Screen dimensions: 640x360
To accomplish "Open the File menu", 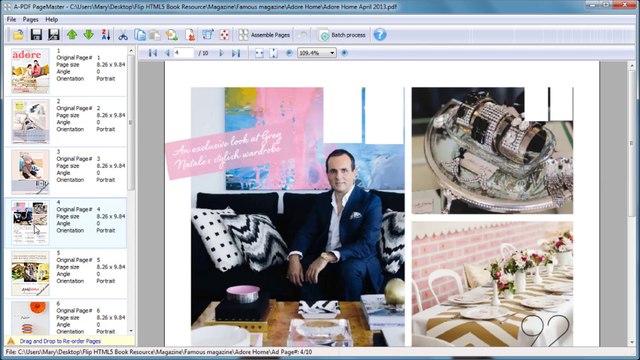I will point(11,20).
